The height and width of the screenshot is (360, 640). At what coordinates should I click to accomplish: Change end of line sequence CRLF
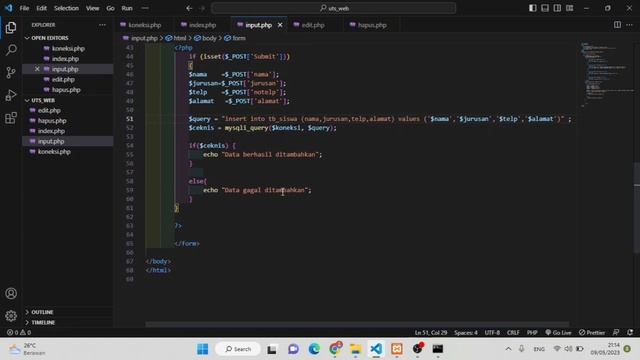coord(513,332)
